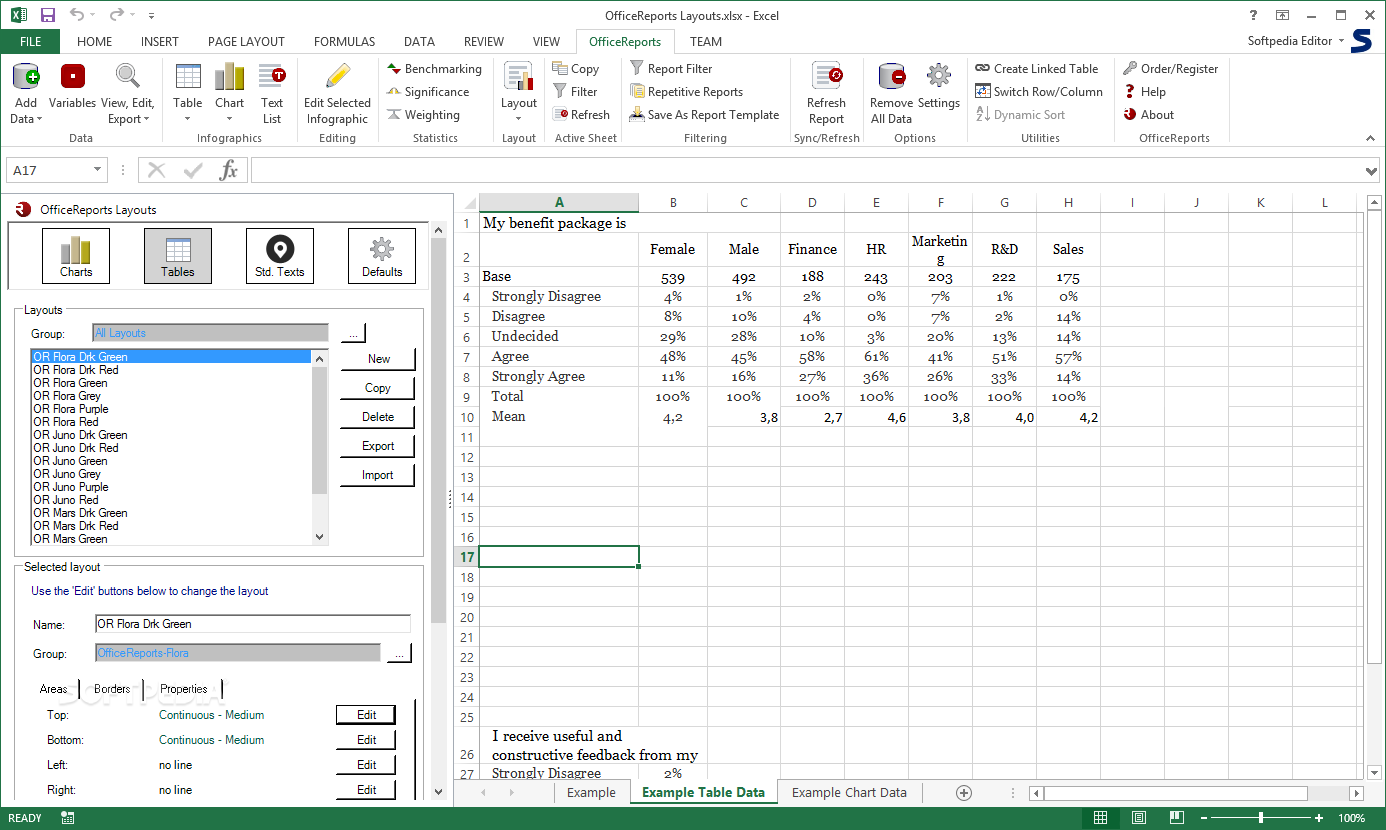The height and width of the screenshot is (830, 1386).
Task: Open the Example Chart Data sheet
Action: (x=849, y=793)
